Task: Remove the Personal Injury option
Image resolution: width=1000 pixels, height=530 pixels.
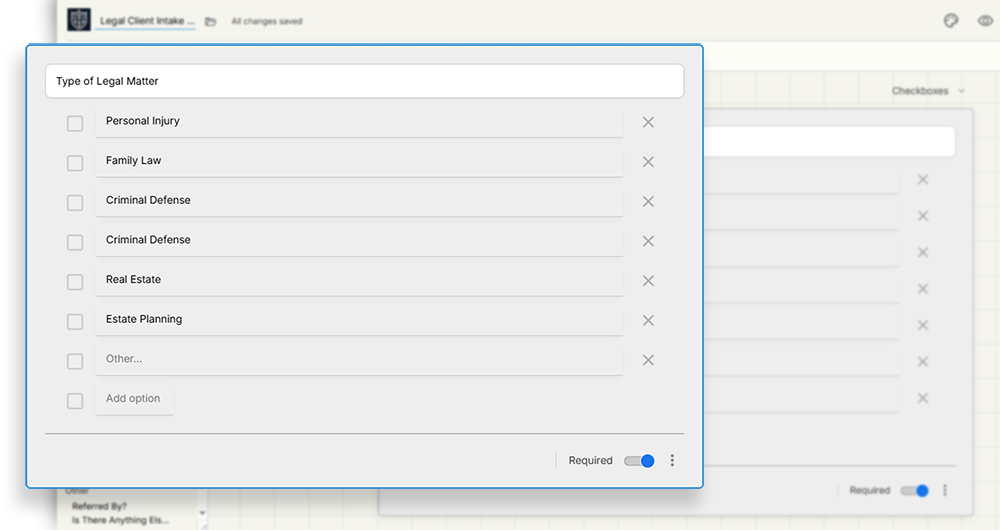Action: (648, 122)
